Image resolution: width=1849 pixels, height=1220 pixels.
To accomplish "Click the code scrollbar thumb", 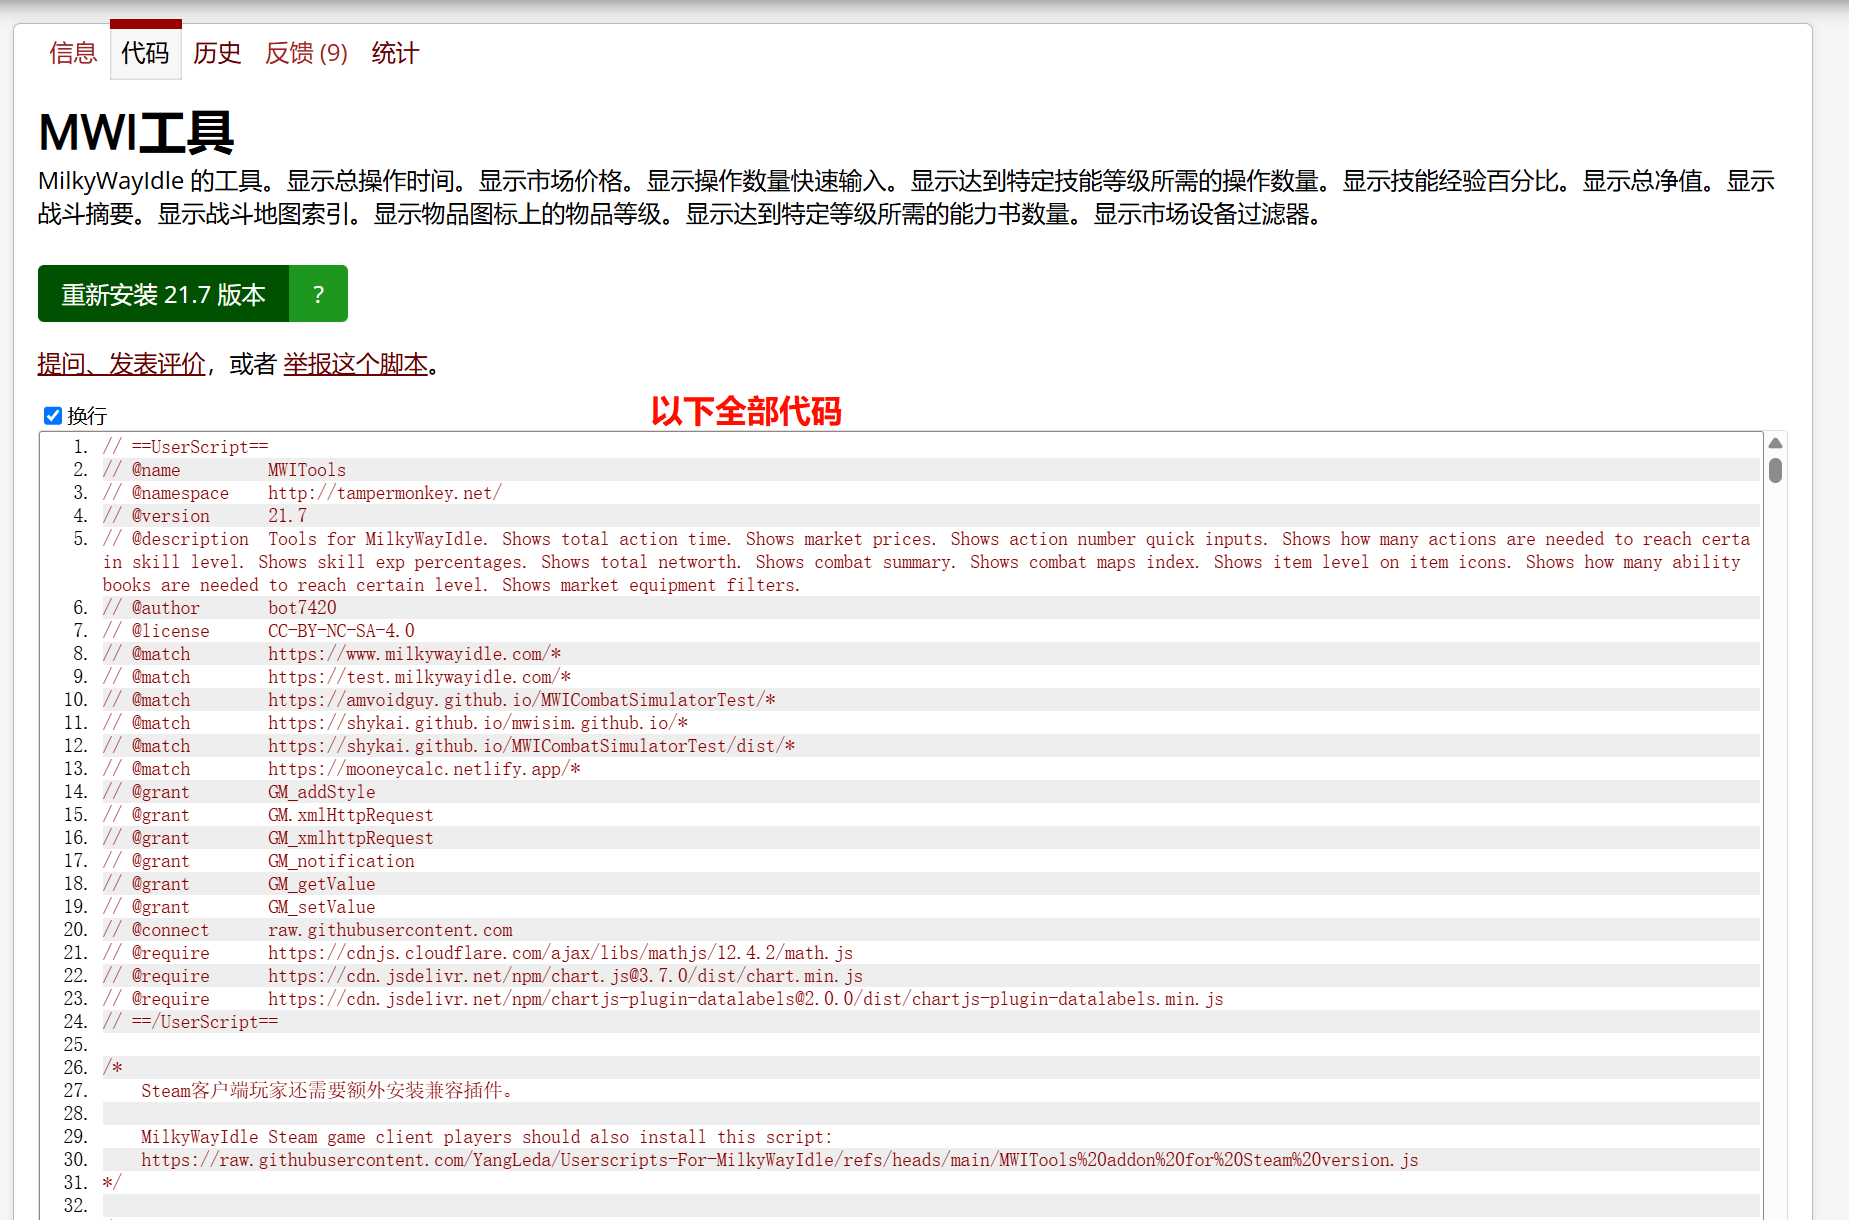I will tap(1773, 470).
